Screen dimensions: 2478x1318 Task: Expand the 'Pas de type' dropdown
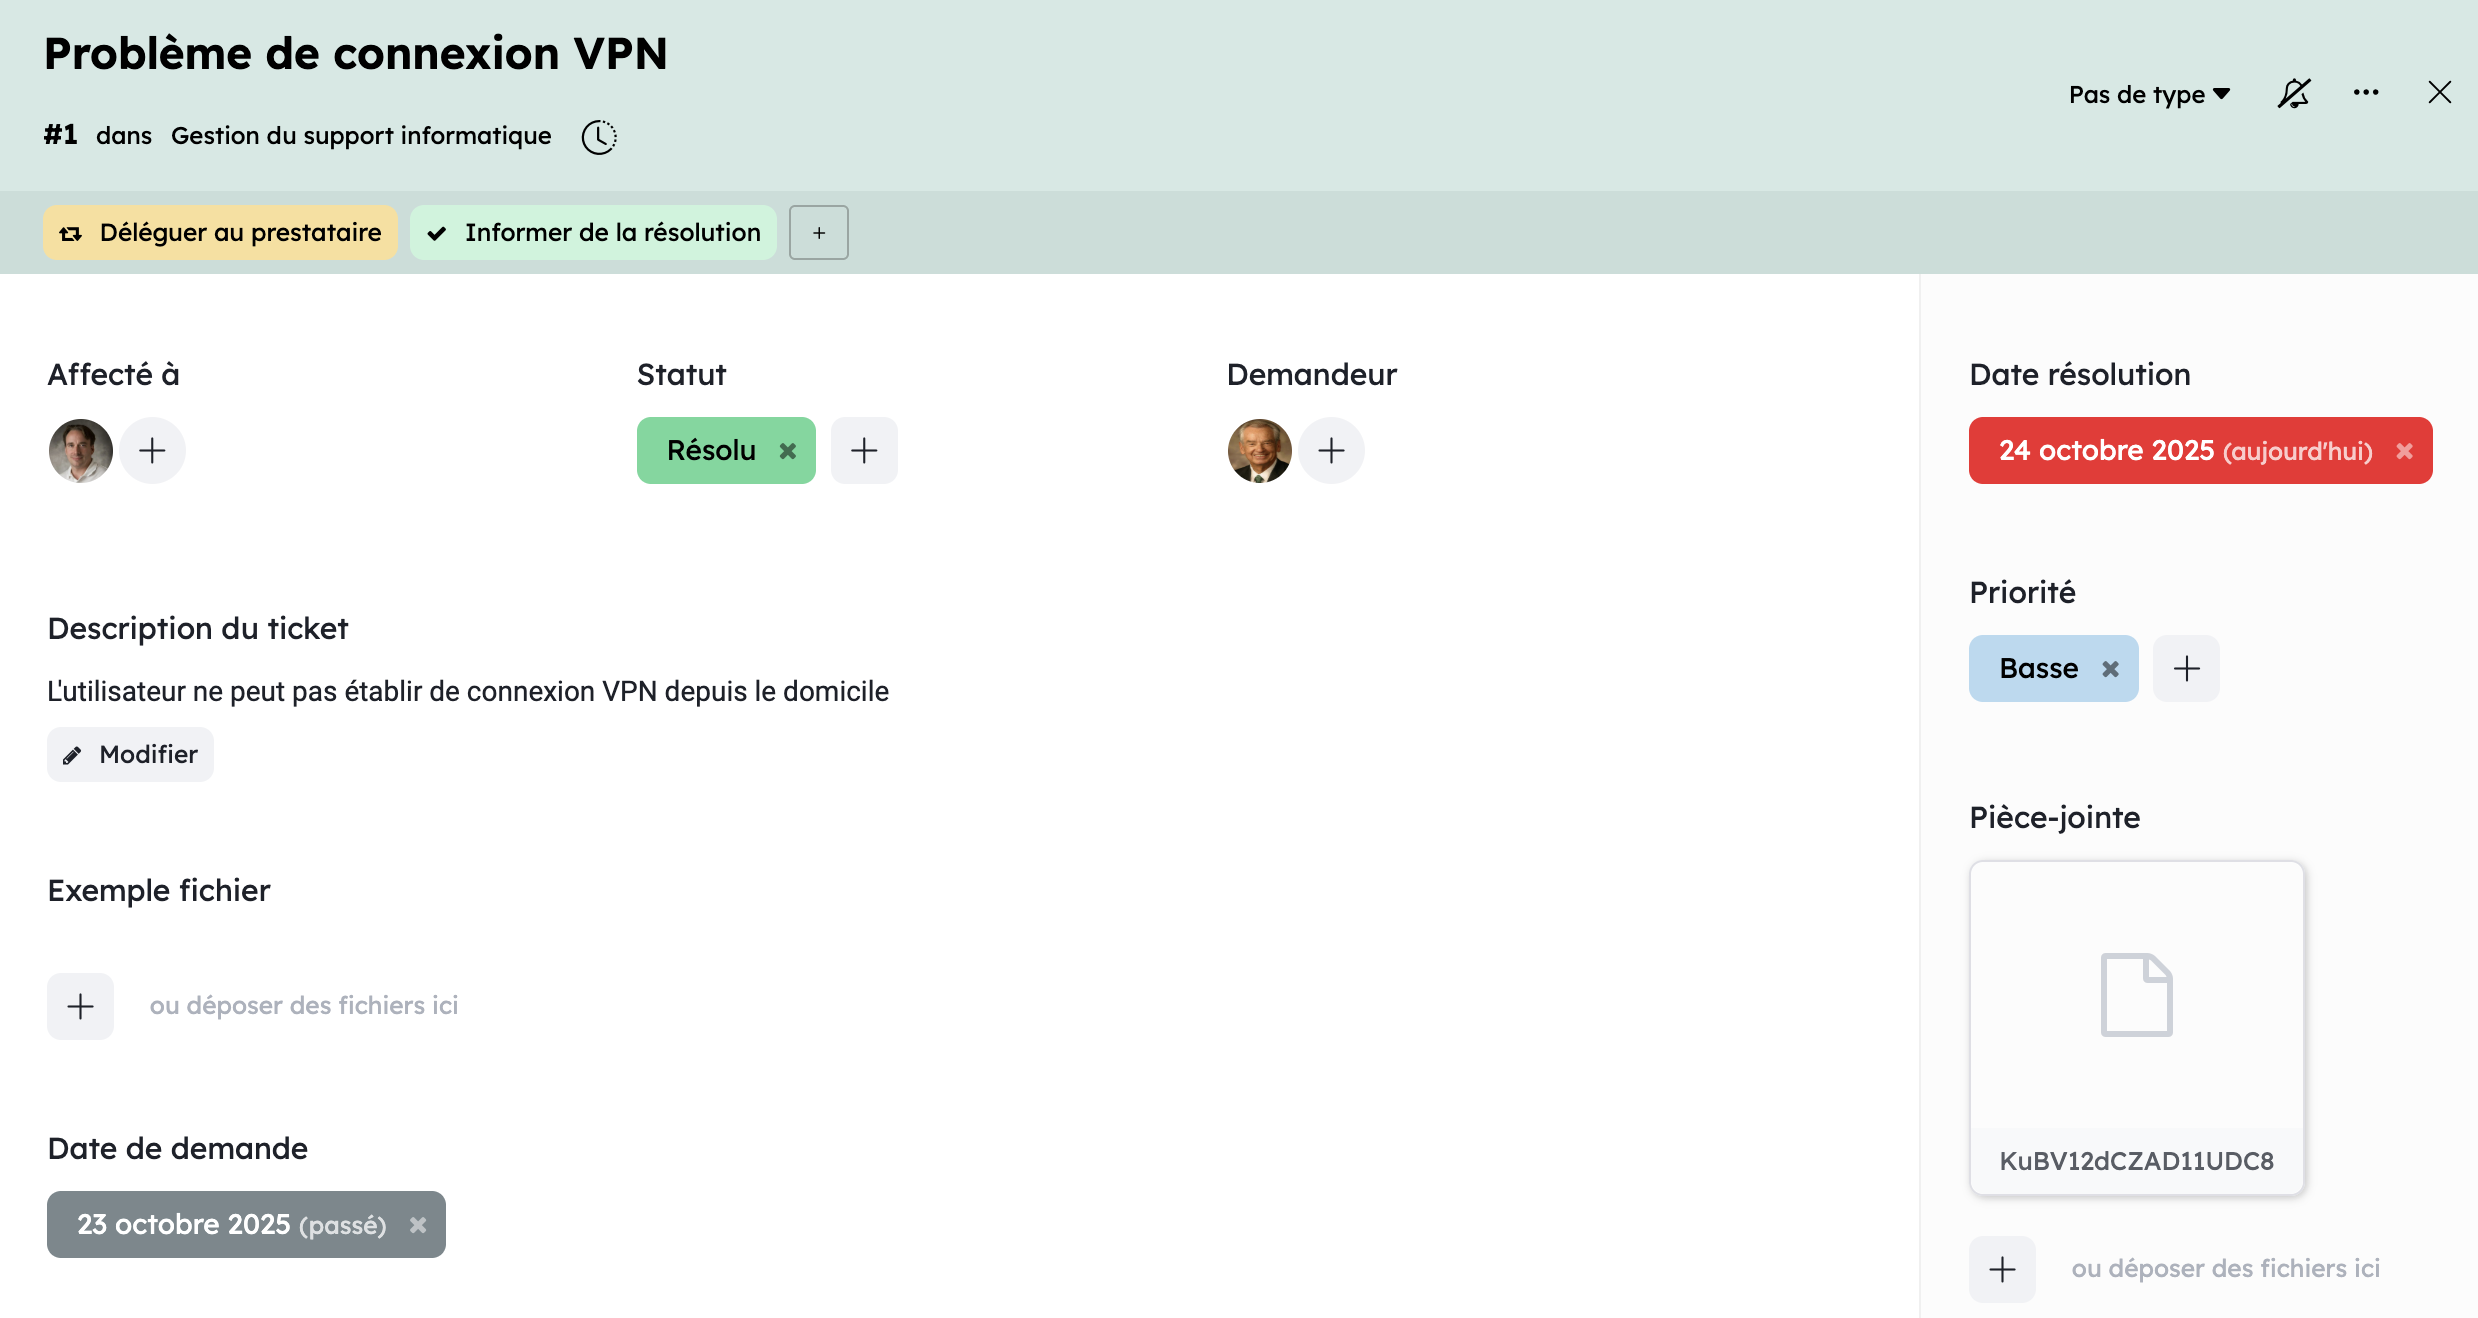[x=2149, y=94]
